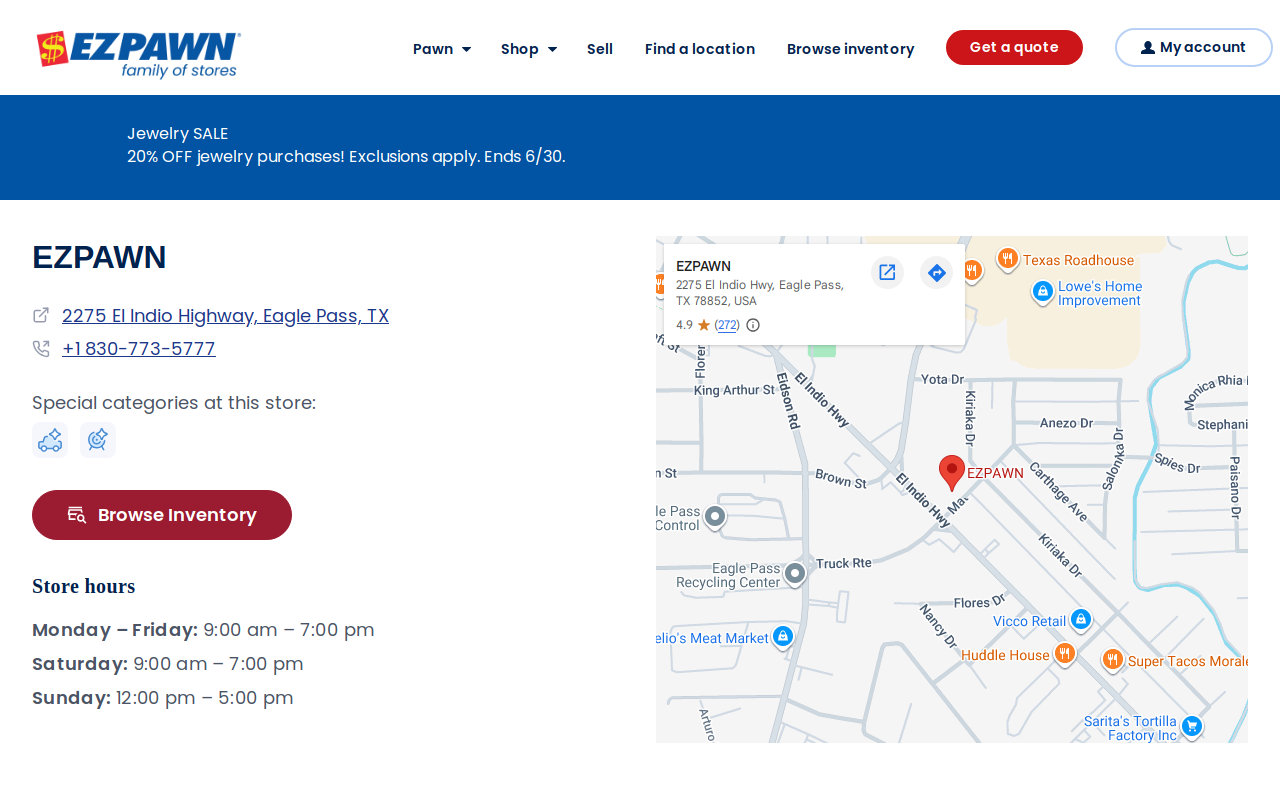1280x800 pixels.
Task: Select the Eagle Pass Control grey marker
Action: coord(714,517)
